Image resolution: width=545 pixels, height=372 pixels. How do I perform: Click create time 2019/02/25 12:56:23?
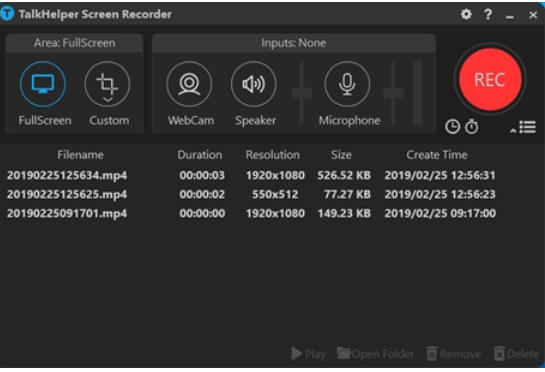pyautogui.click(x=440, y=194)
